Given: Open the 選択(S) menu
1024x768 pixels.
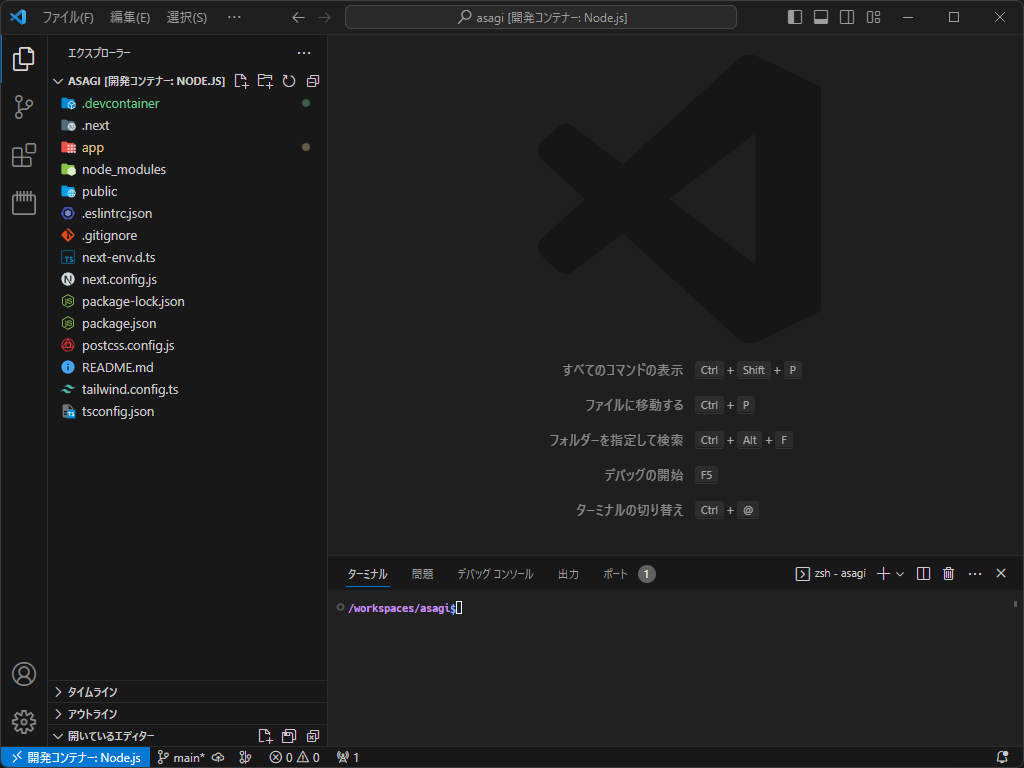Looking at the screenshot, I should click(x=187, y=18).
